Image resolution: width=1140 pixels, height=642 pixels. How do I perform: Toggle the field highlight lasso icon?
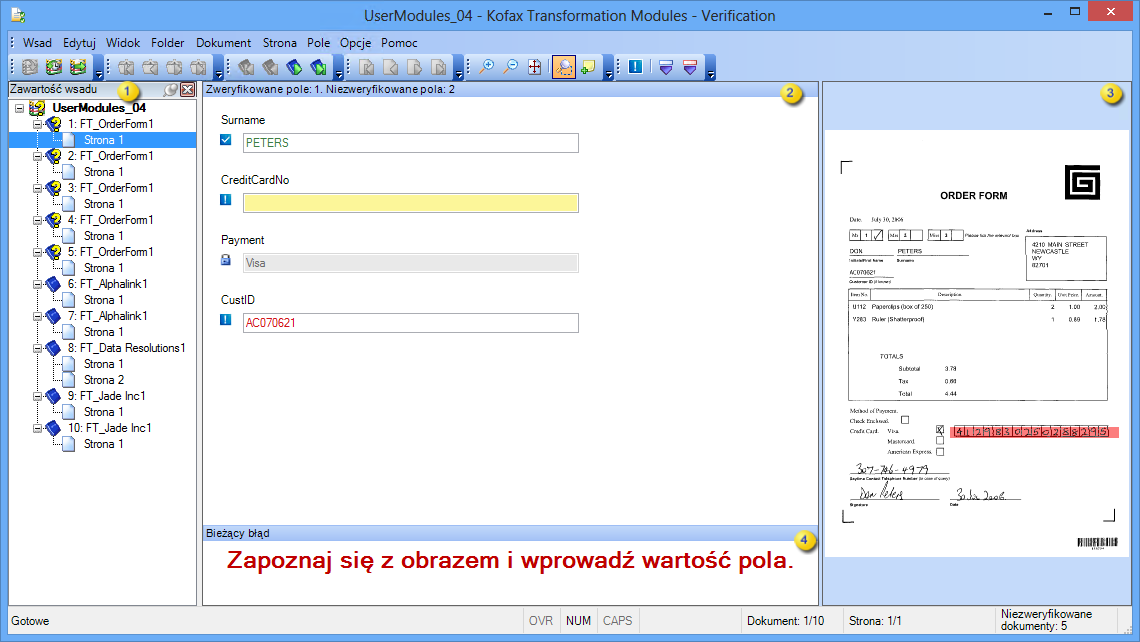tap(564, 67)
